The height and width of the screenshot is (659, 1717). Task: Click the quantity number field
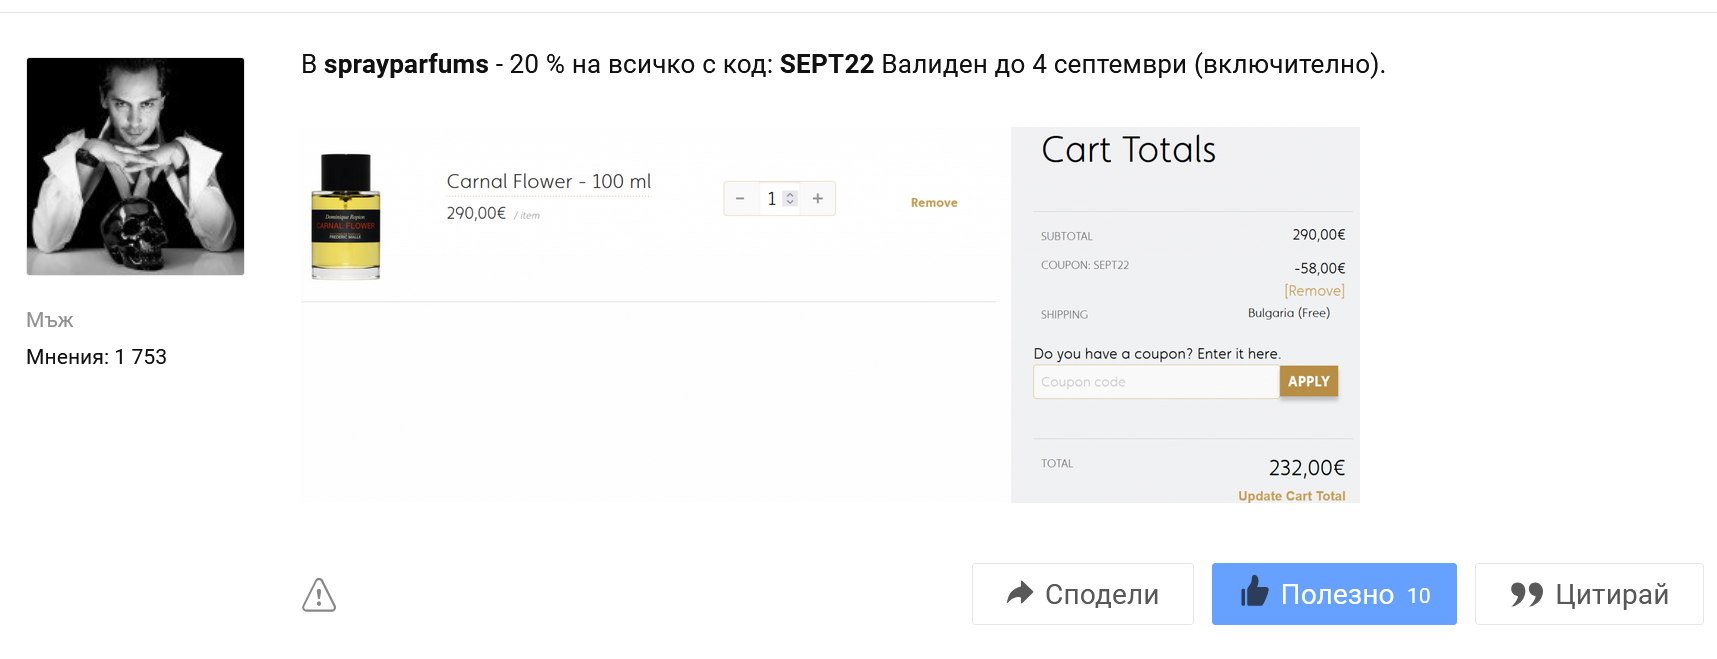771,199
